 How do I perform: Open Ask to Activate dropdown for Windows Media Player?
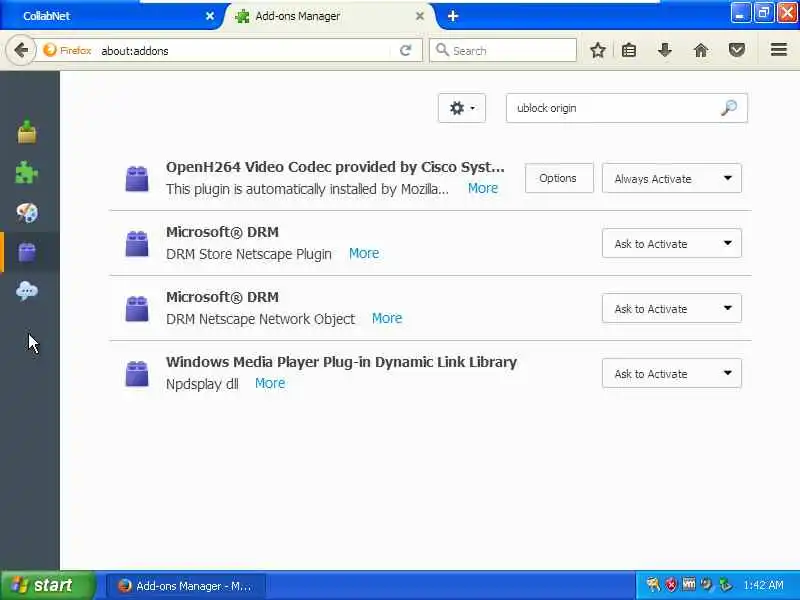click(x=671, y=373)
